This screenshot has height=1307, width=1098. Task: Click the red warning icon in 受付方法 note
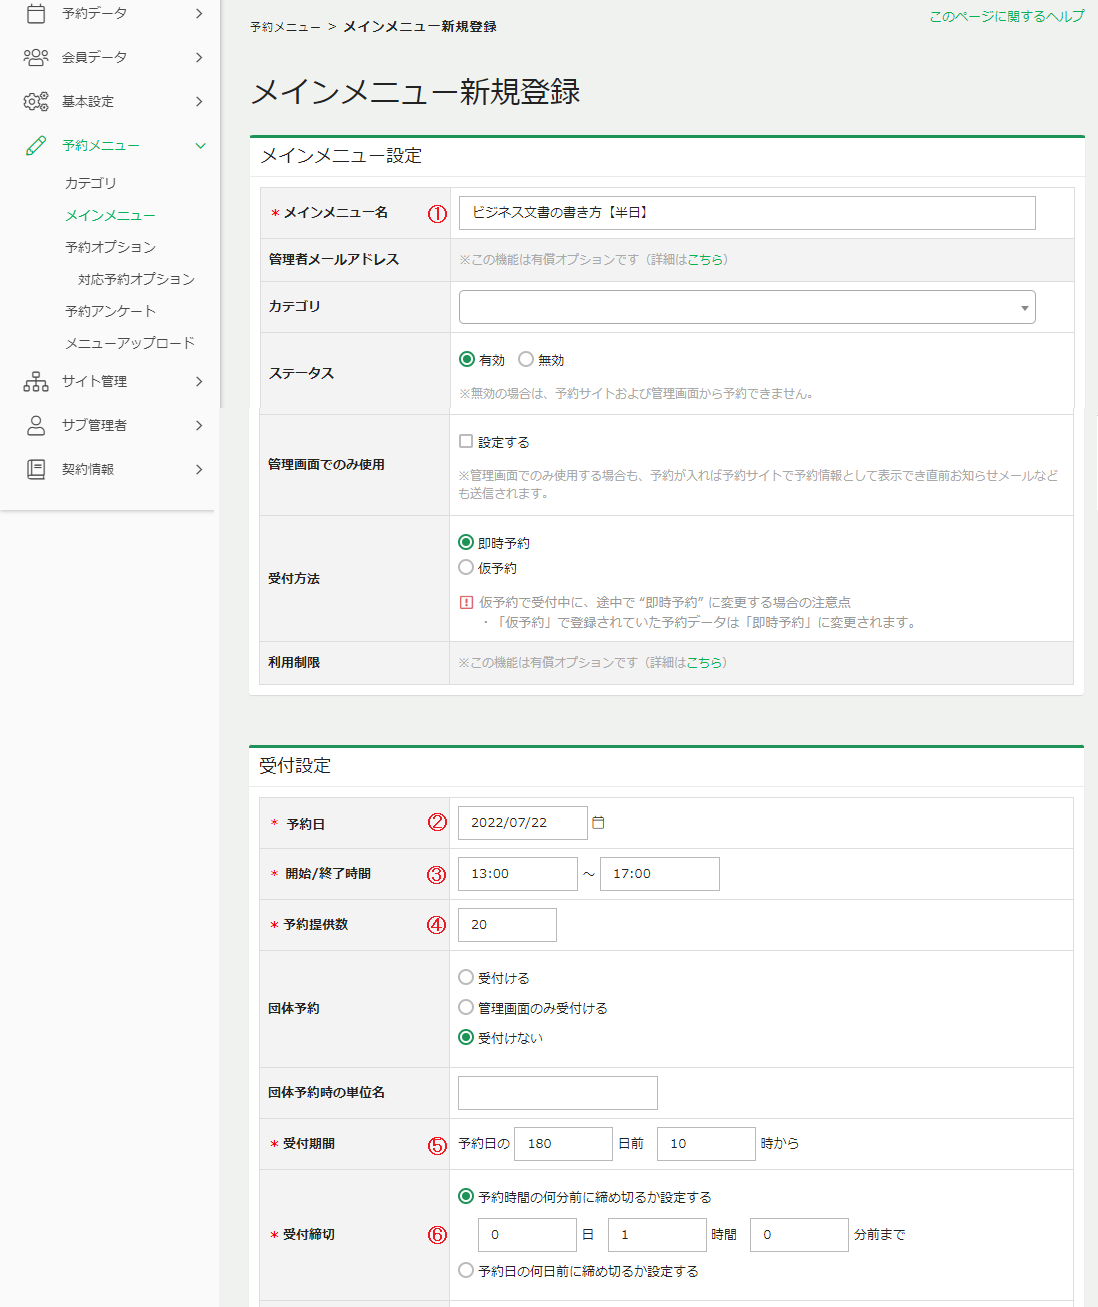coord(466,602)
